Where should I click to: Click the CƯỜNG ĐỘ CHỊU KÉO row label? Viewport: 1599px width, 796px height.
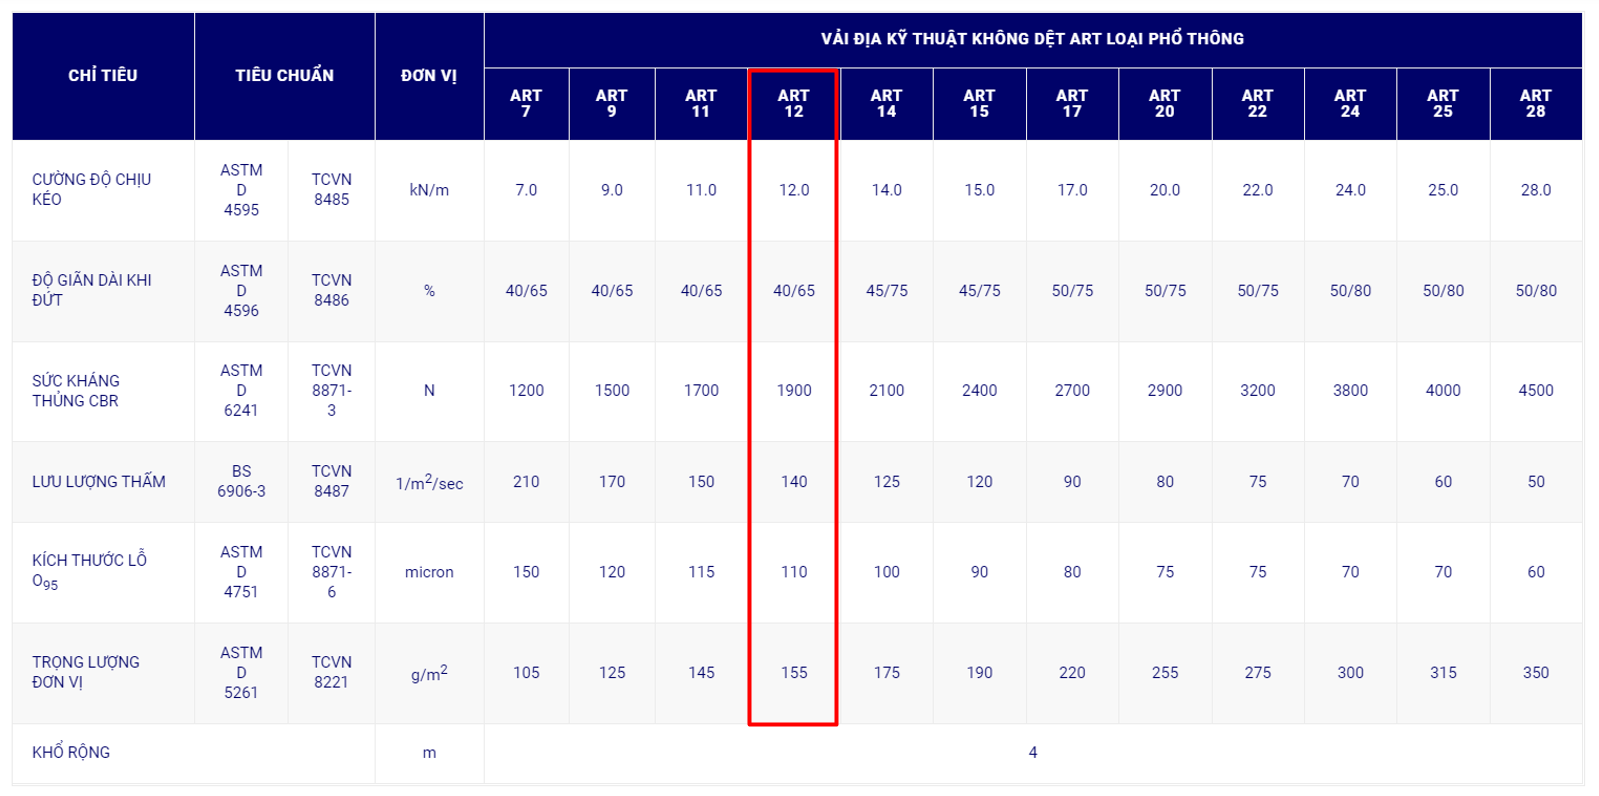pos(91,190)
